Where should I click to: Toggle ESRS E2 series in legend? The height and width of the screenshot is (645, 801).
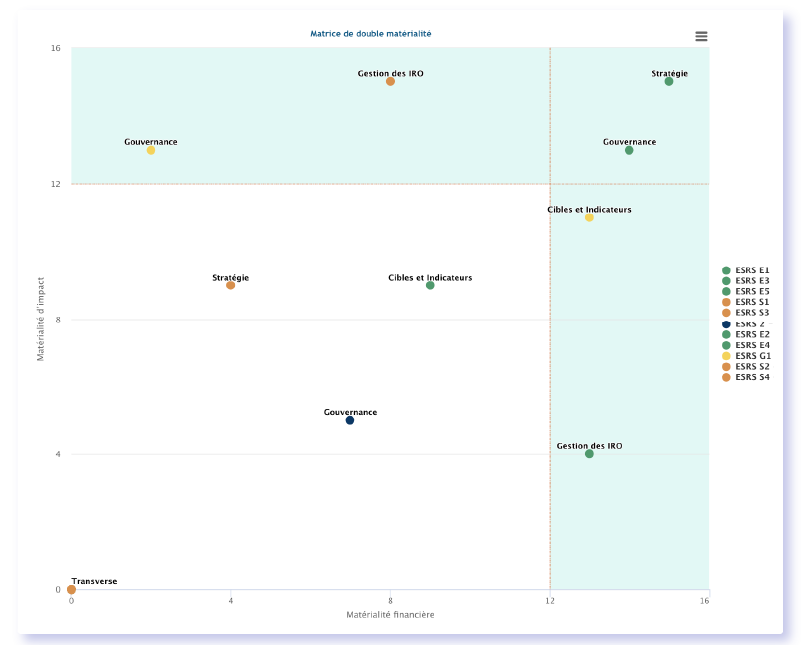(x=745, y=335)
